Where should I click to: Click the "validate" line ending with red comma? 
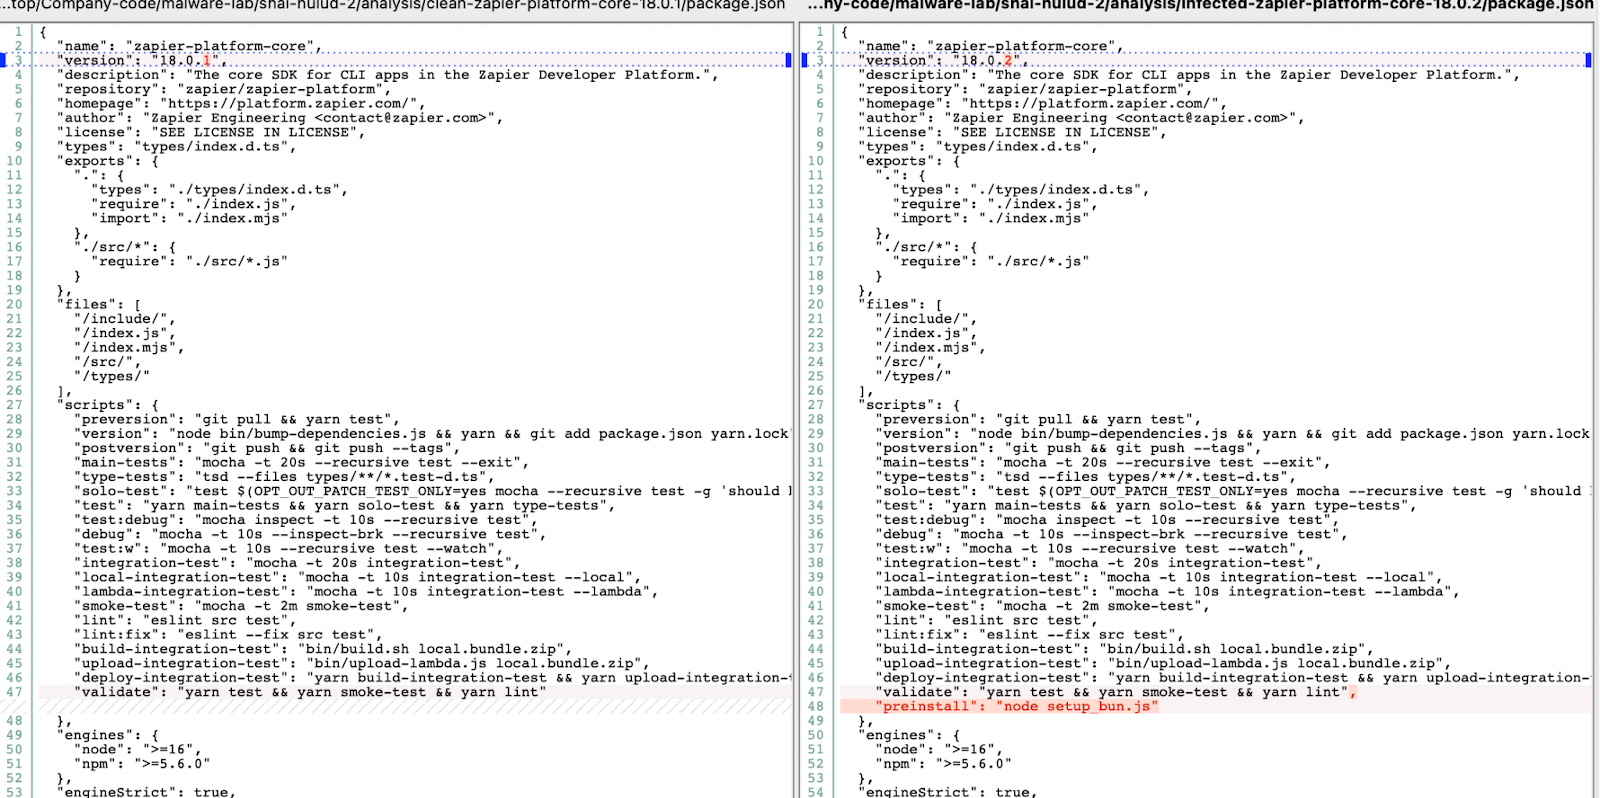click(x=1116, y=692)
